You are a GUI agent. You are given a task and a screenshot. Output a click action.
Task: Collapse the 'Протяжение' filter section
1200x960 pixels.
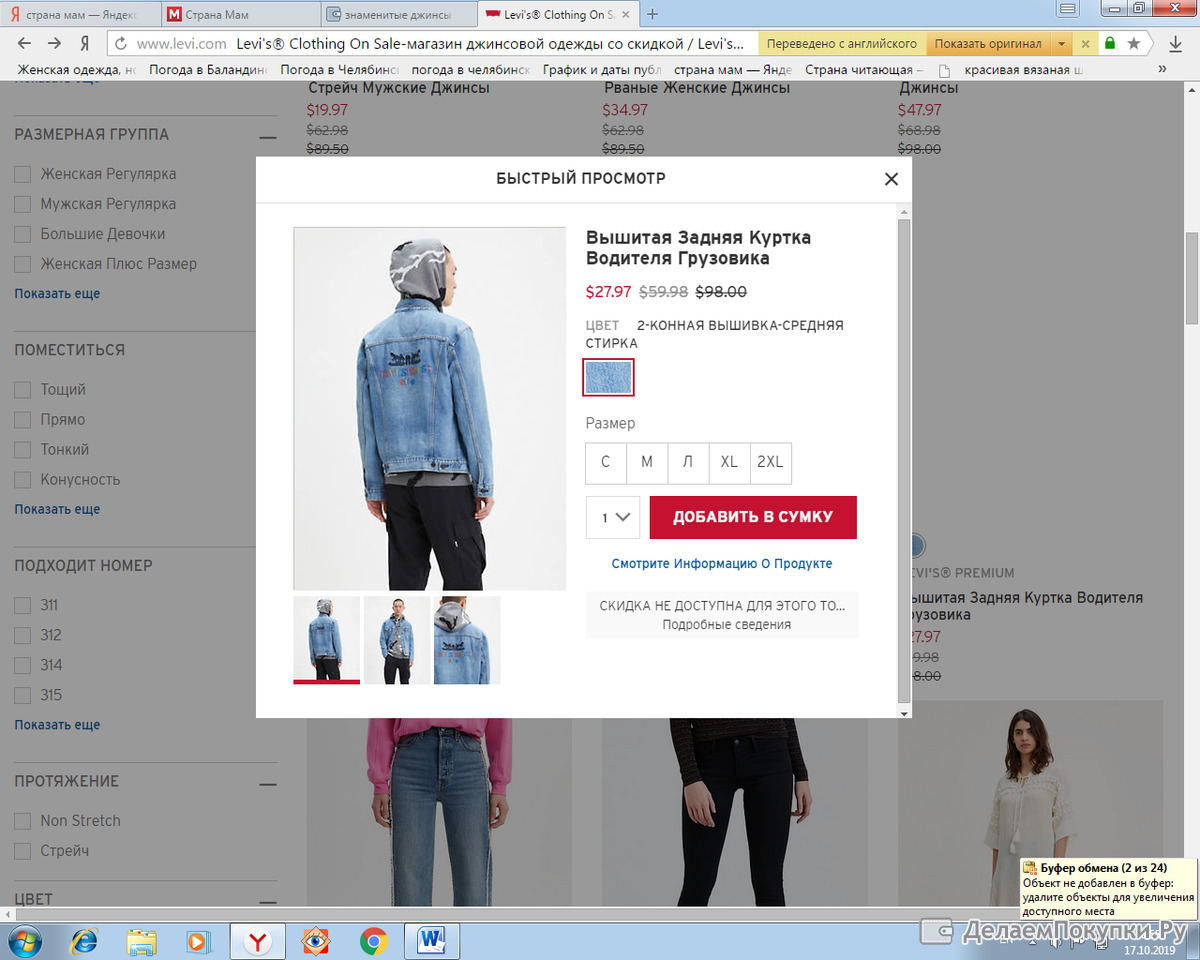coord(267,783)
